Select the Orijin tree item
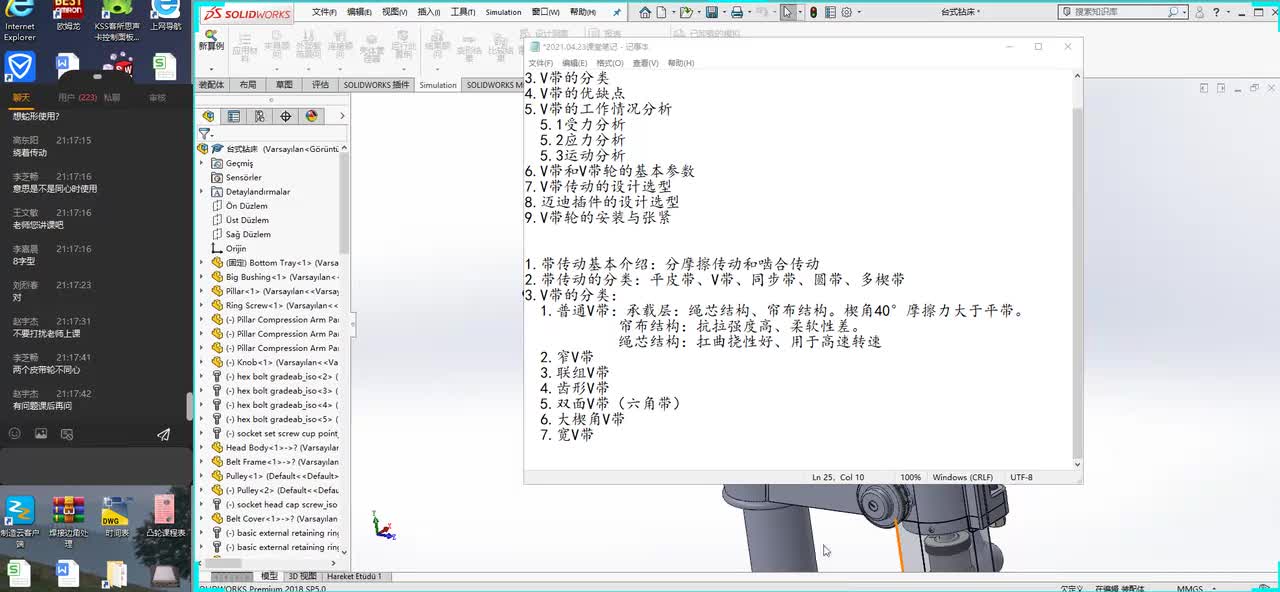 (x=235, y=248)
